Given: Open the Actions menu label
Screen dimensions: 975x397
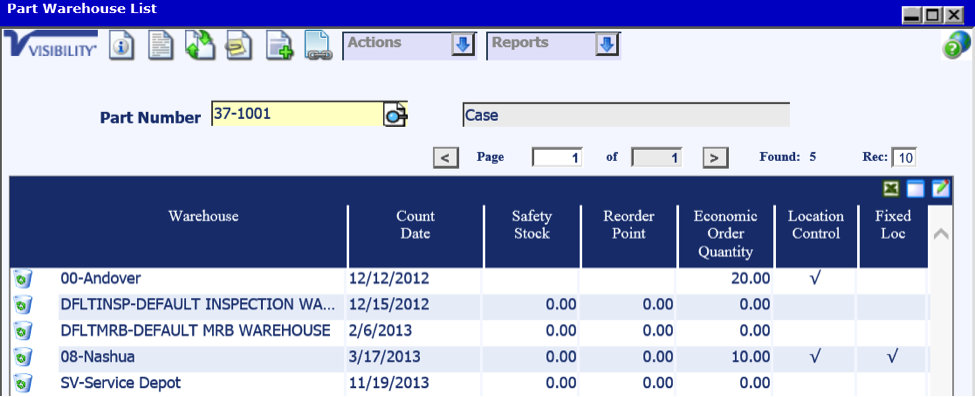Looking at the screenshot, I should pos(374,43).
